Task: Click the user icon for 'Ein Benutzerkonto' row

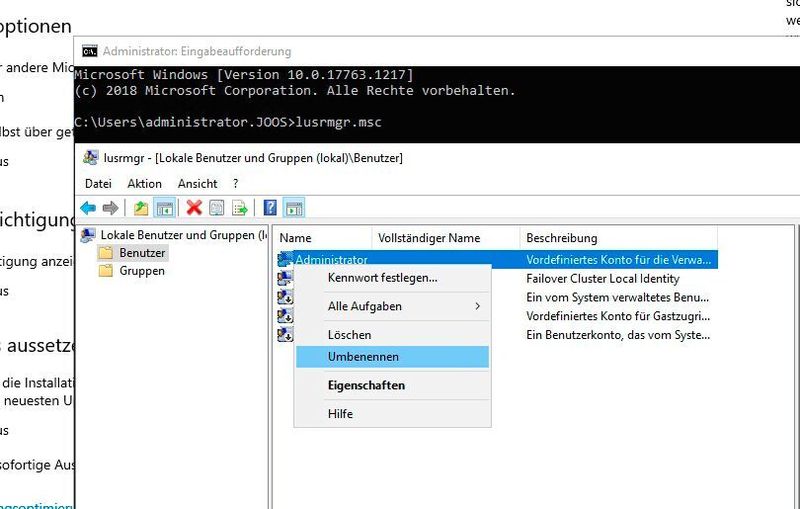Action: [x=285, y=335]
